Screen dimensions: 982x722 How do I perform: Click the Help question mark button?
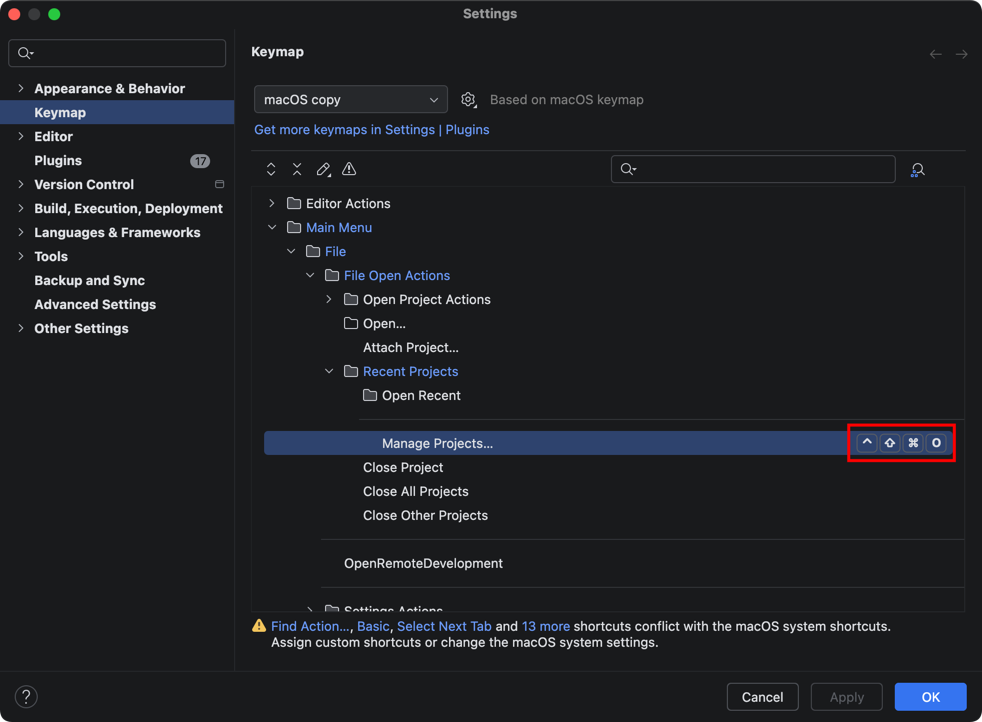pyautogui.click(x=26, y=697)
